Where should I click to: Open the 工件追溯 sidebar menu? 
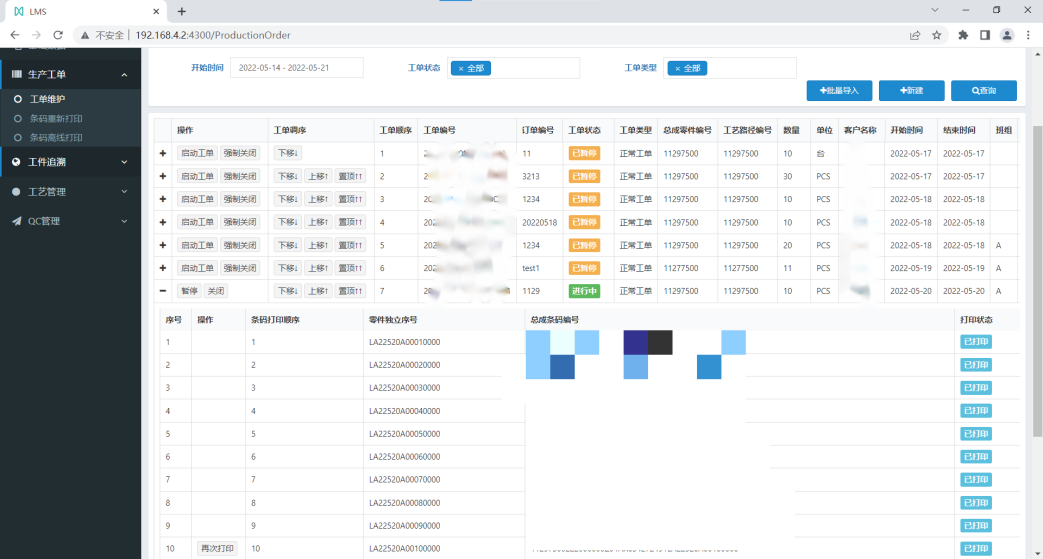(x=70, y=162)
